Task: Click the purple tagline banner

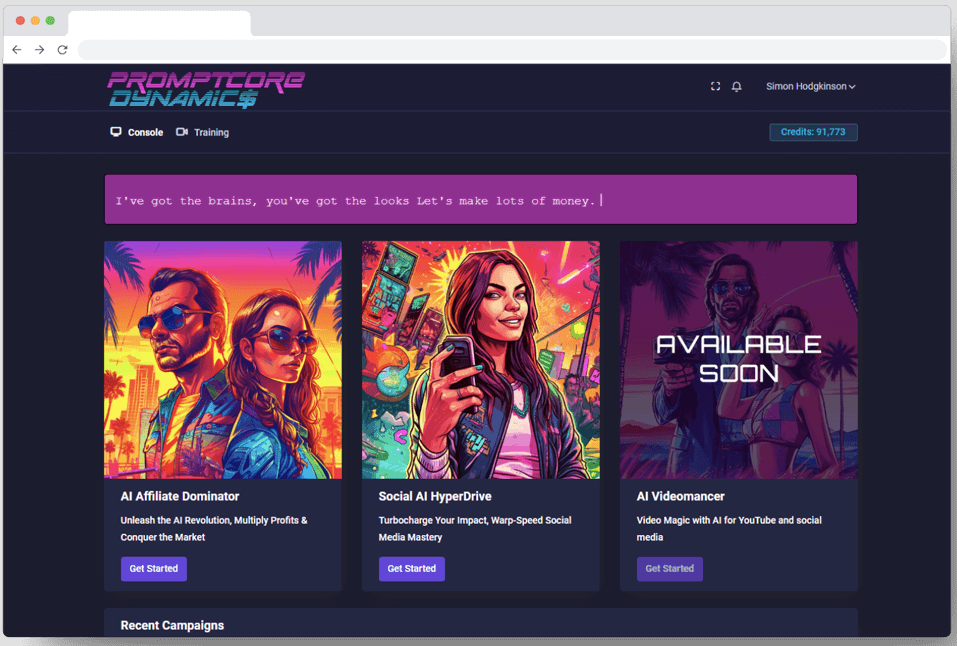Action: [x=481, y=200]
